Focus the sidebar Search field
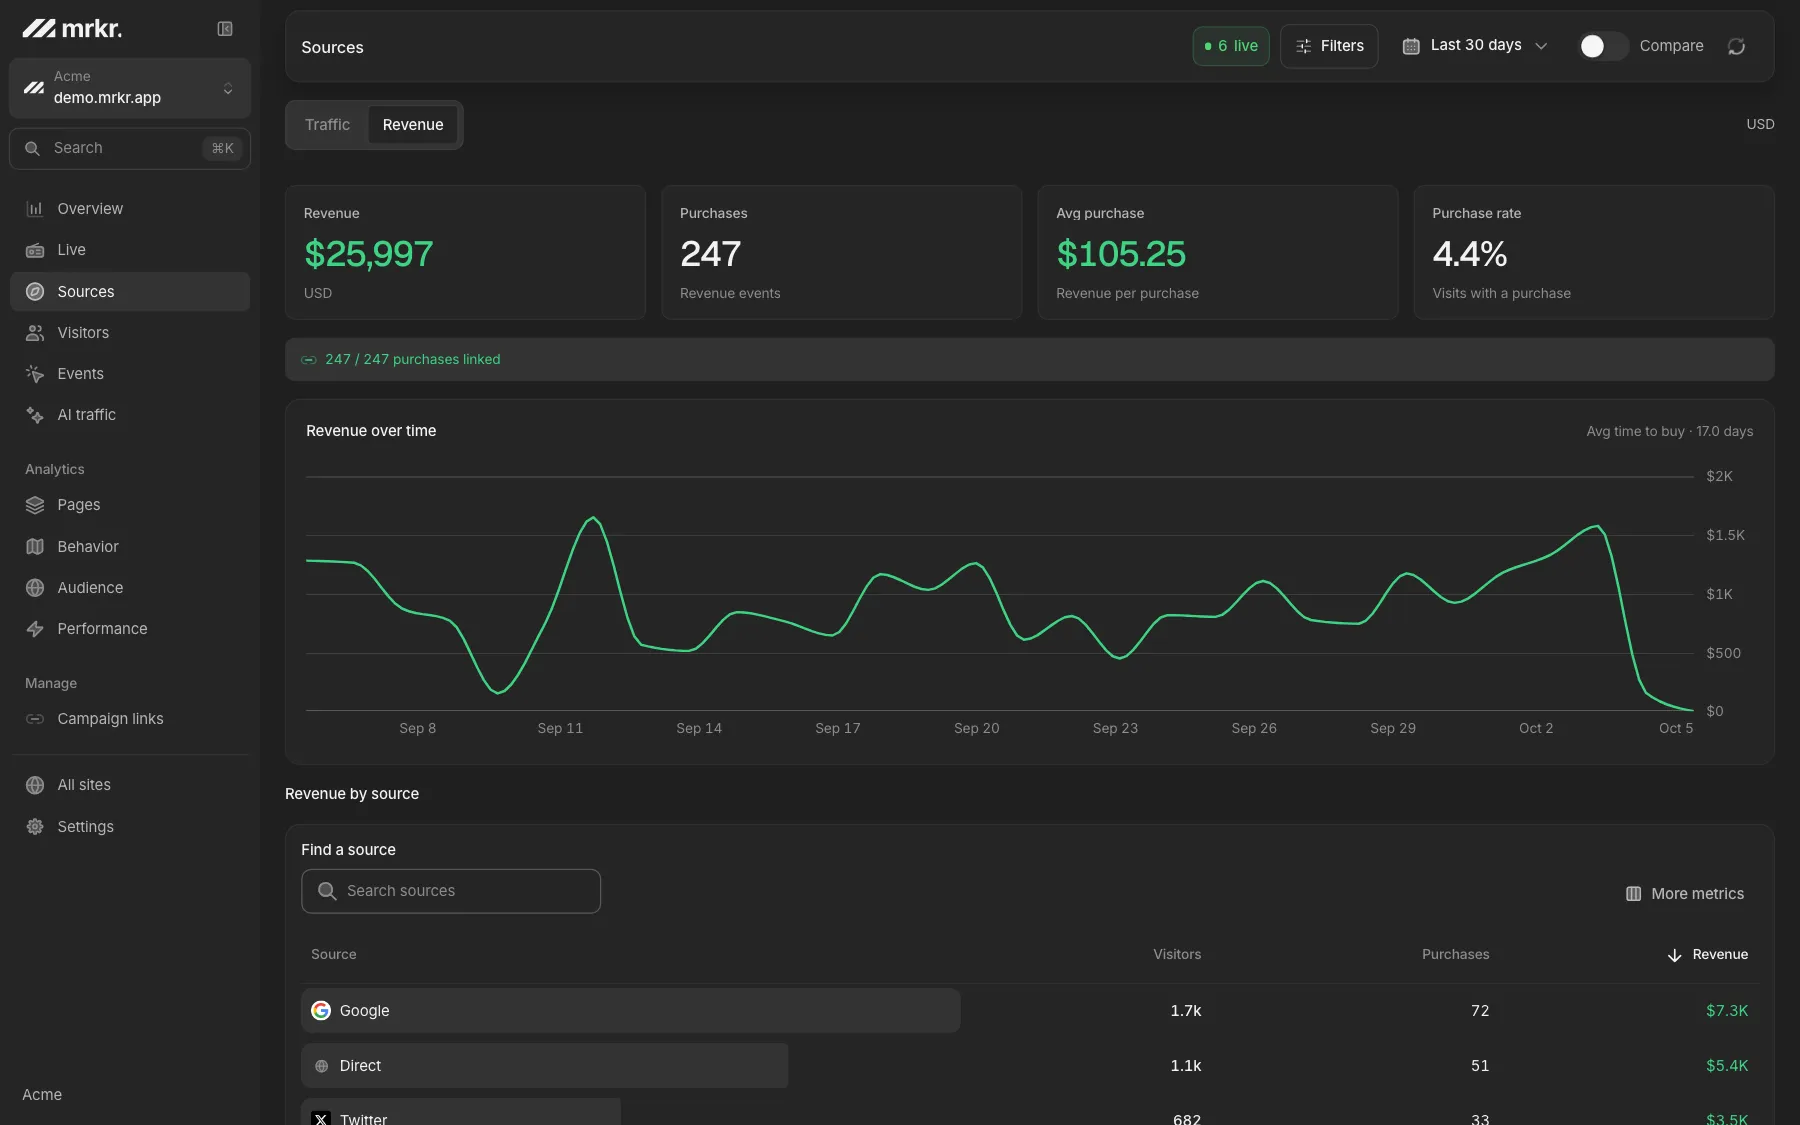 click(x=130, y=148)
